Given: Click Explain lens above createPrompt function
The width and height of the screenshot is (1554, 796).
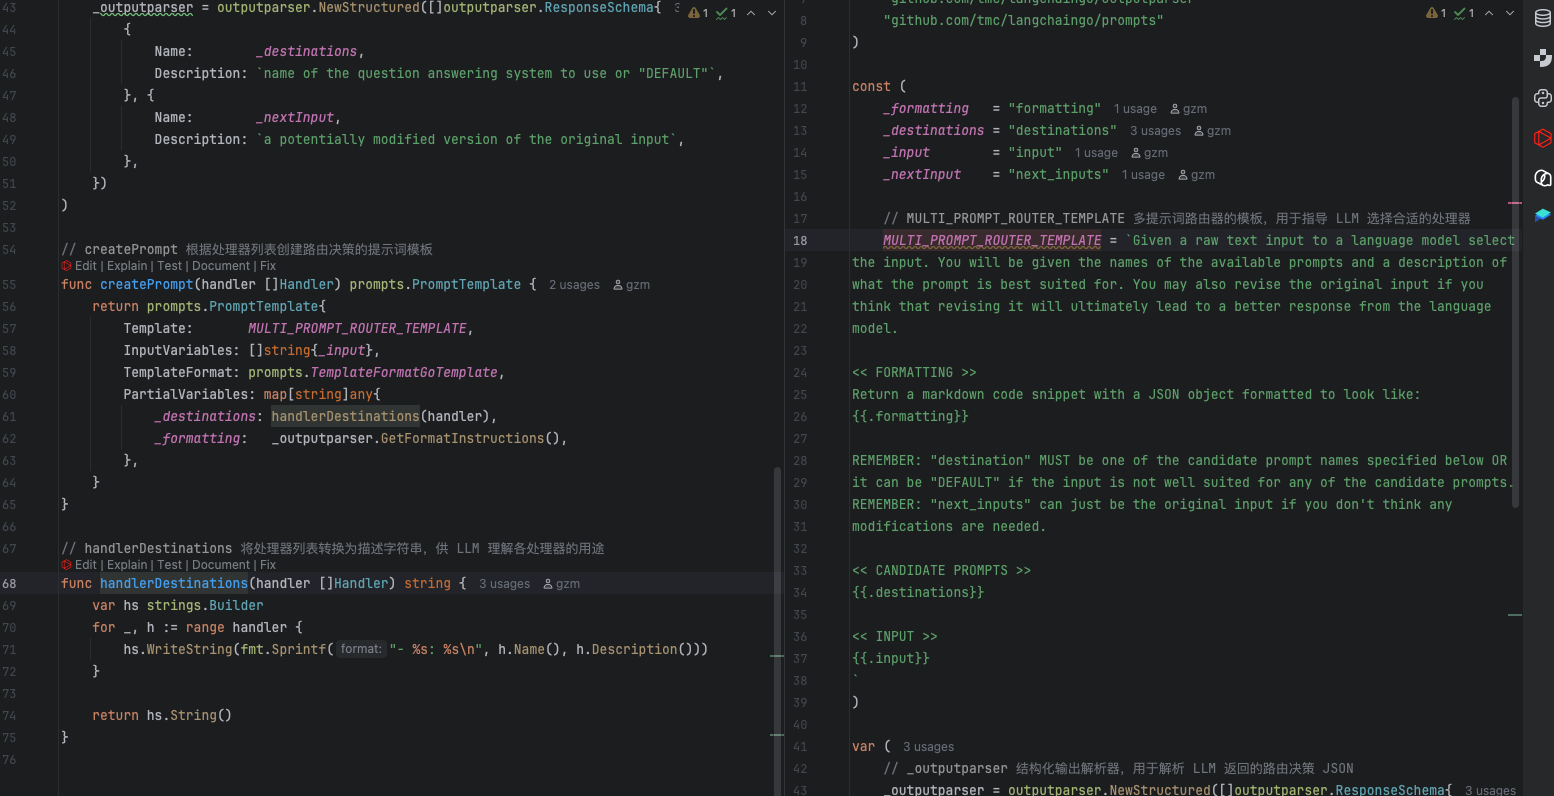Looking at the screenshot, I should click(127, 266).
